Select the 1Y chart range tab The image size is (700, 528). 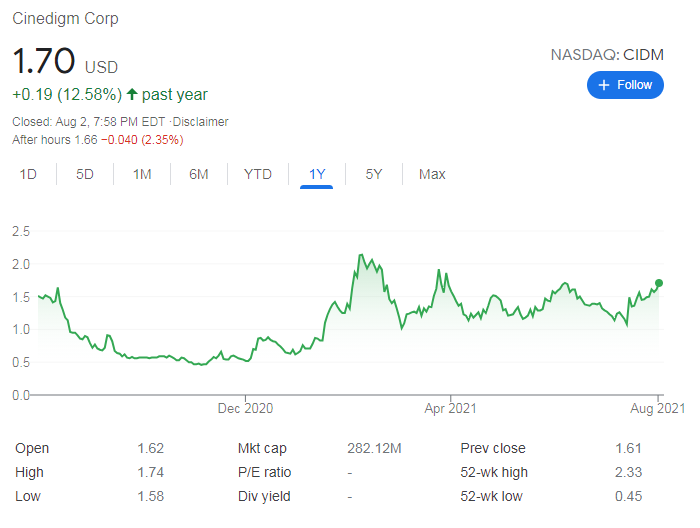point(317,174)
